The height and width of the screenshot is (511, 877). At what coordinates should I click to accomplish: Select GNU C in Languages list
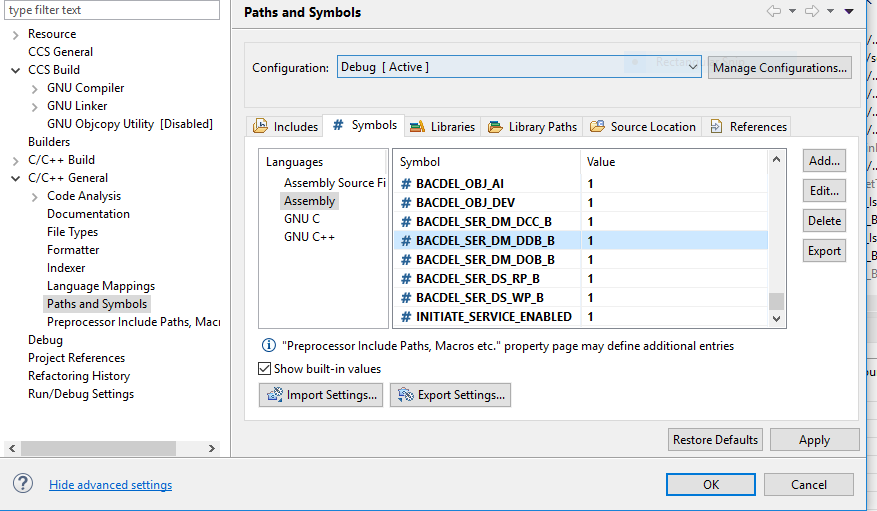302,219
